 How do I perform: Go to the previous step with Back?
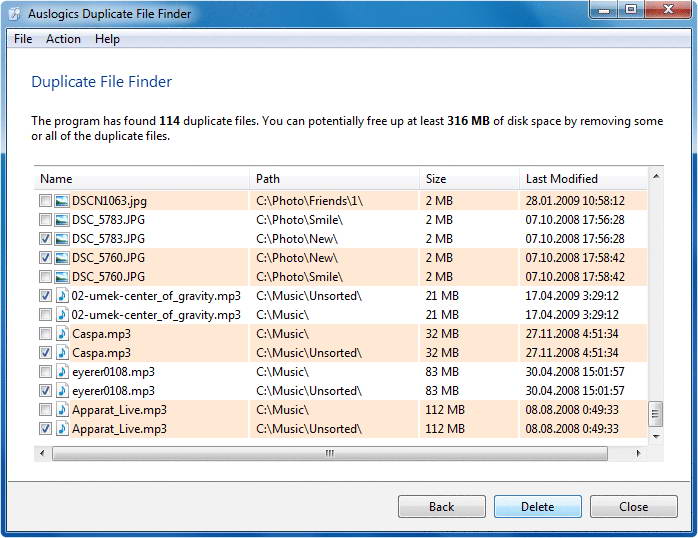pos(441,506)
